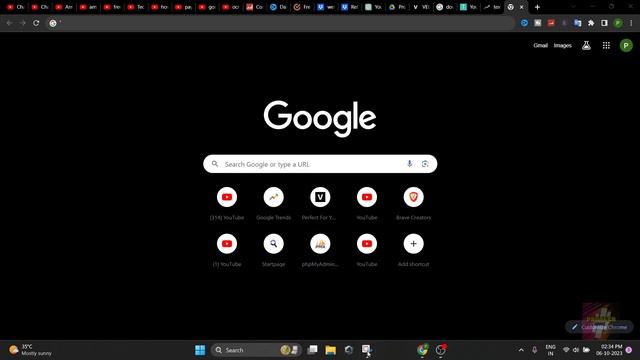
Task: Switch to the first YouTube 'Ch' tab
Action: [16, 7]
